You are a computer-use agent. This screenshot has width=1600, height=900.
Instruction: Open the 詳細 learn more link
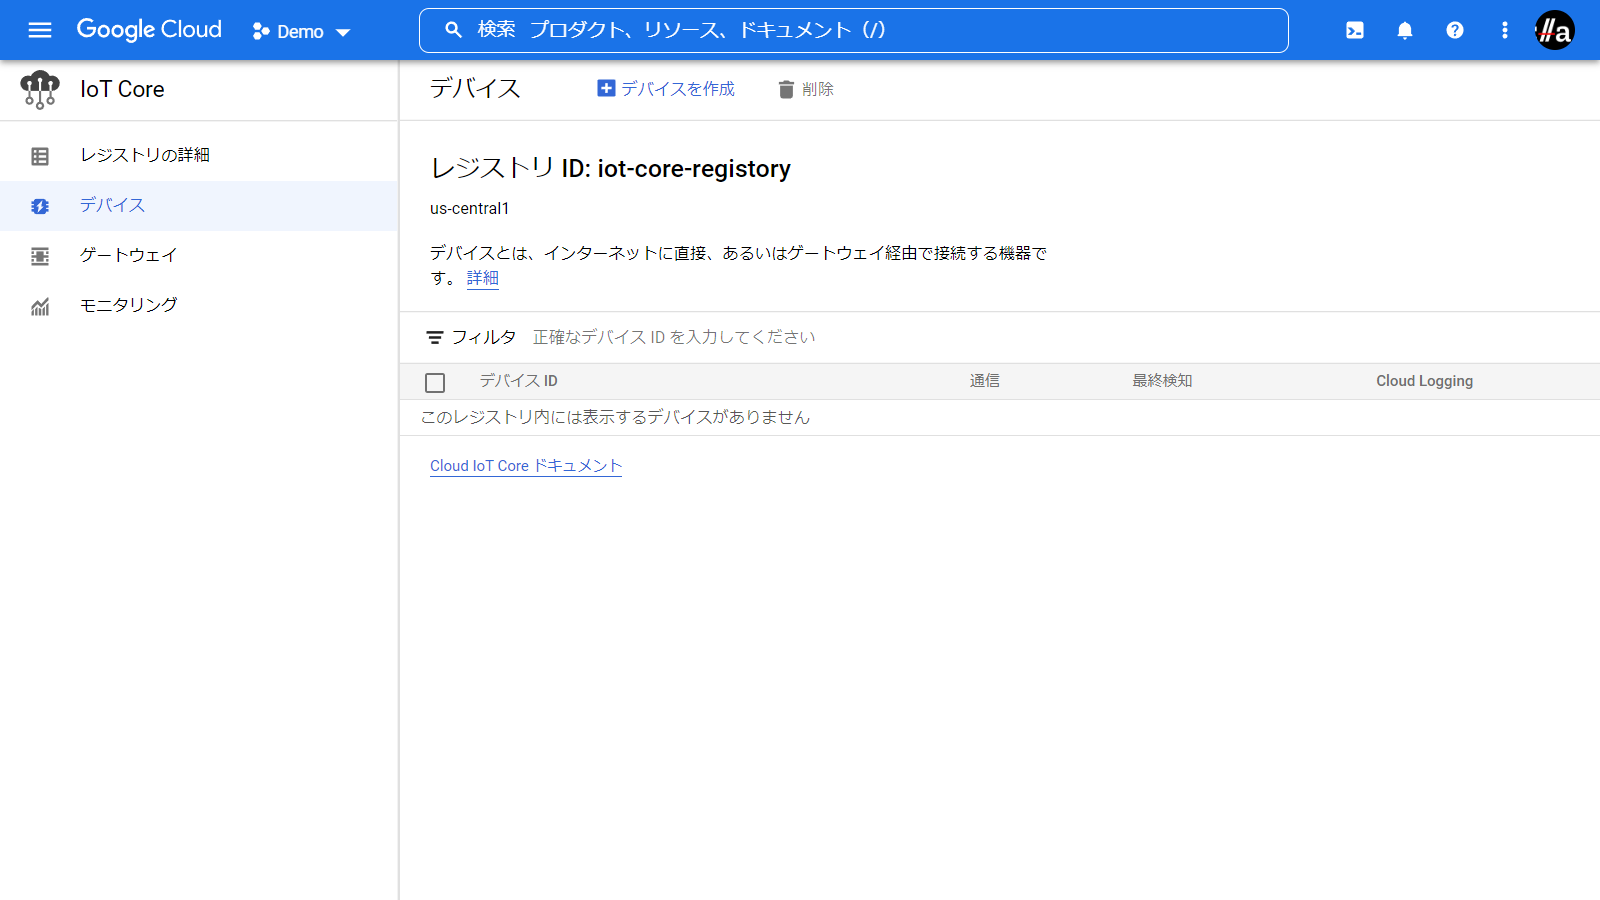coord(482,278)
